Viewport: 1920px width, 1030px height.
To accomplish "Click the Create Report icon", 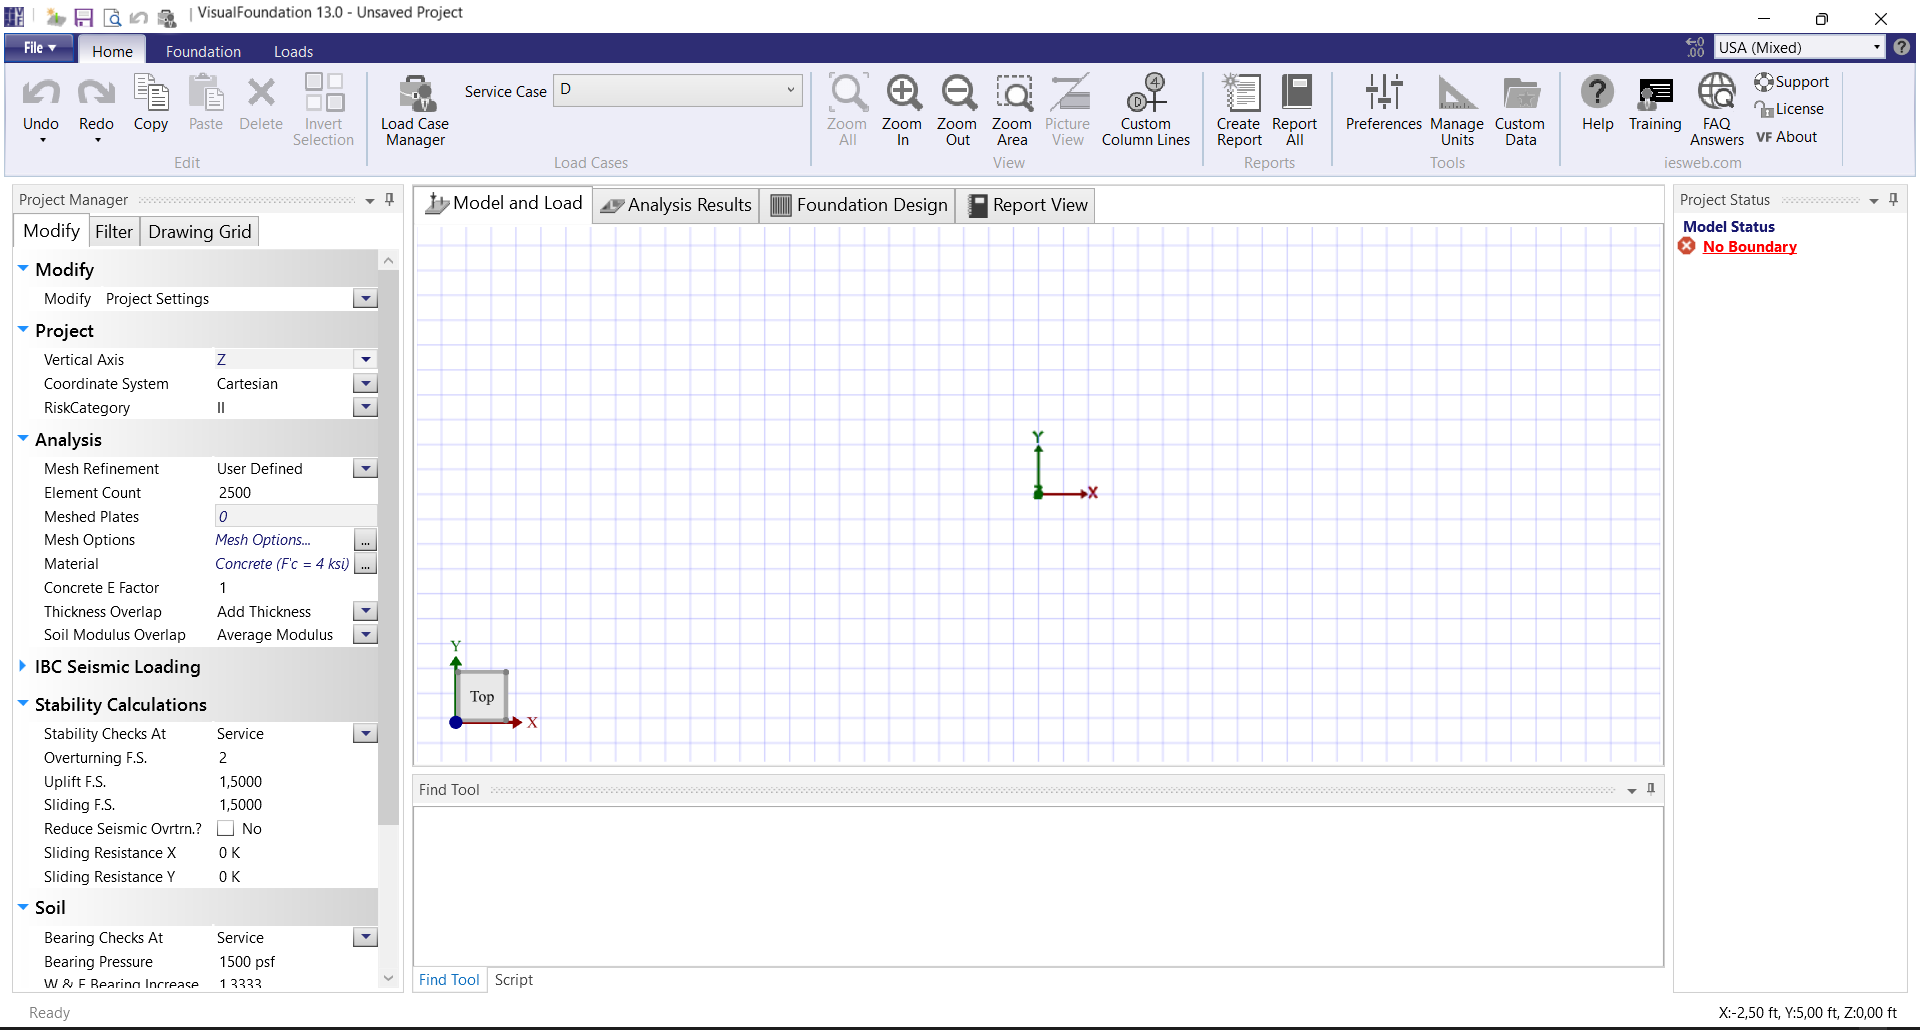I will 1239,110.
